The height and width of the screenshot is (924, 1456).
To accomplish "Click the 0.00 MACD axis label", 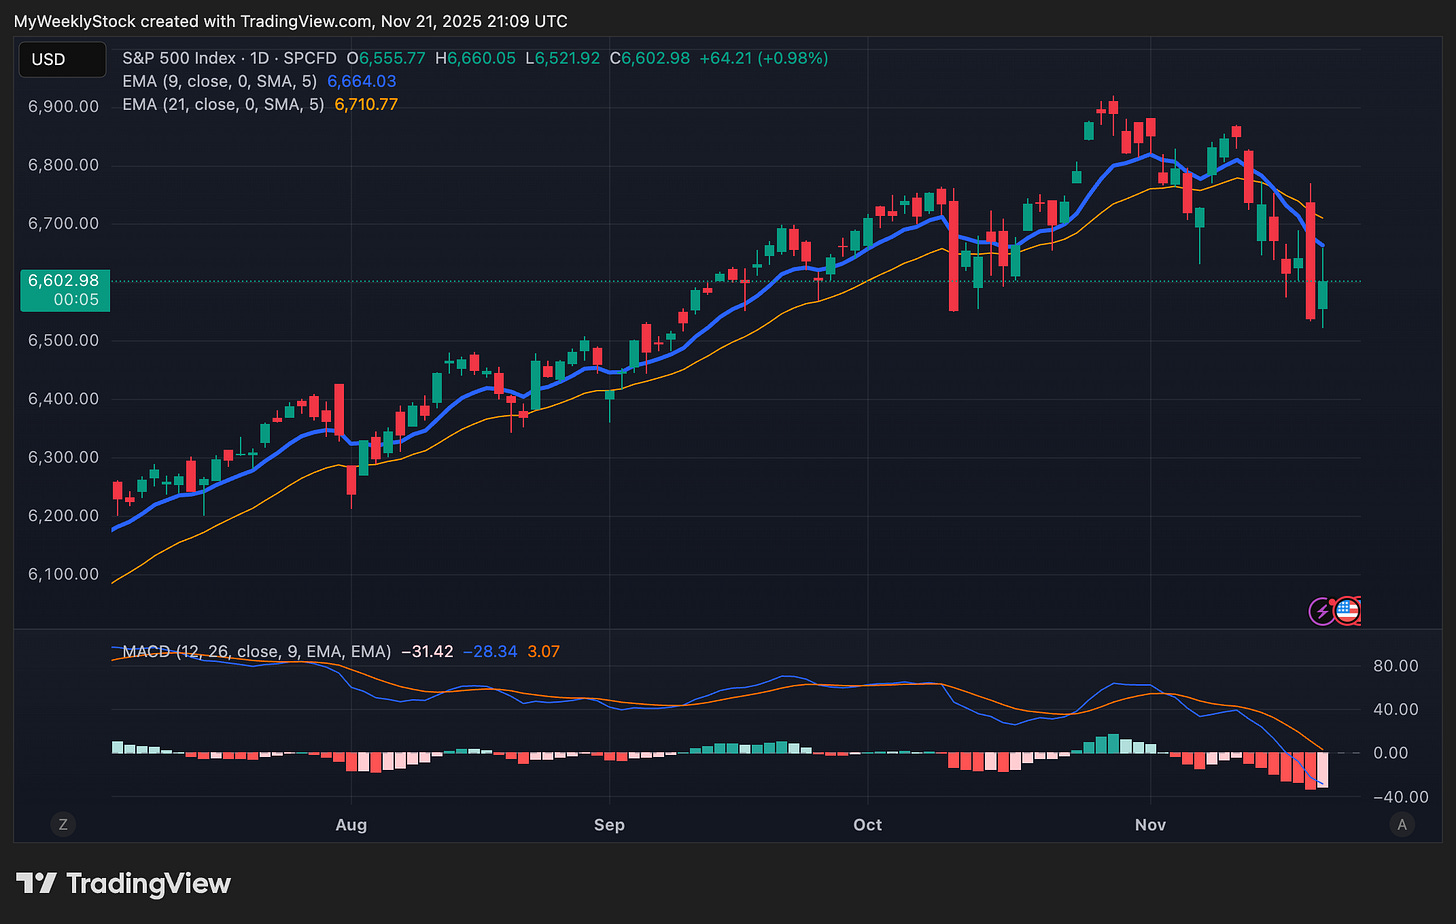I will pos(1391,753).
